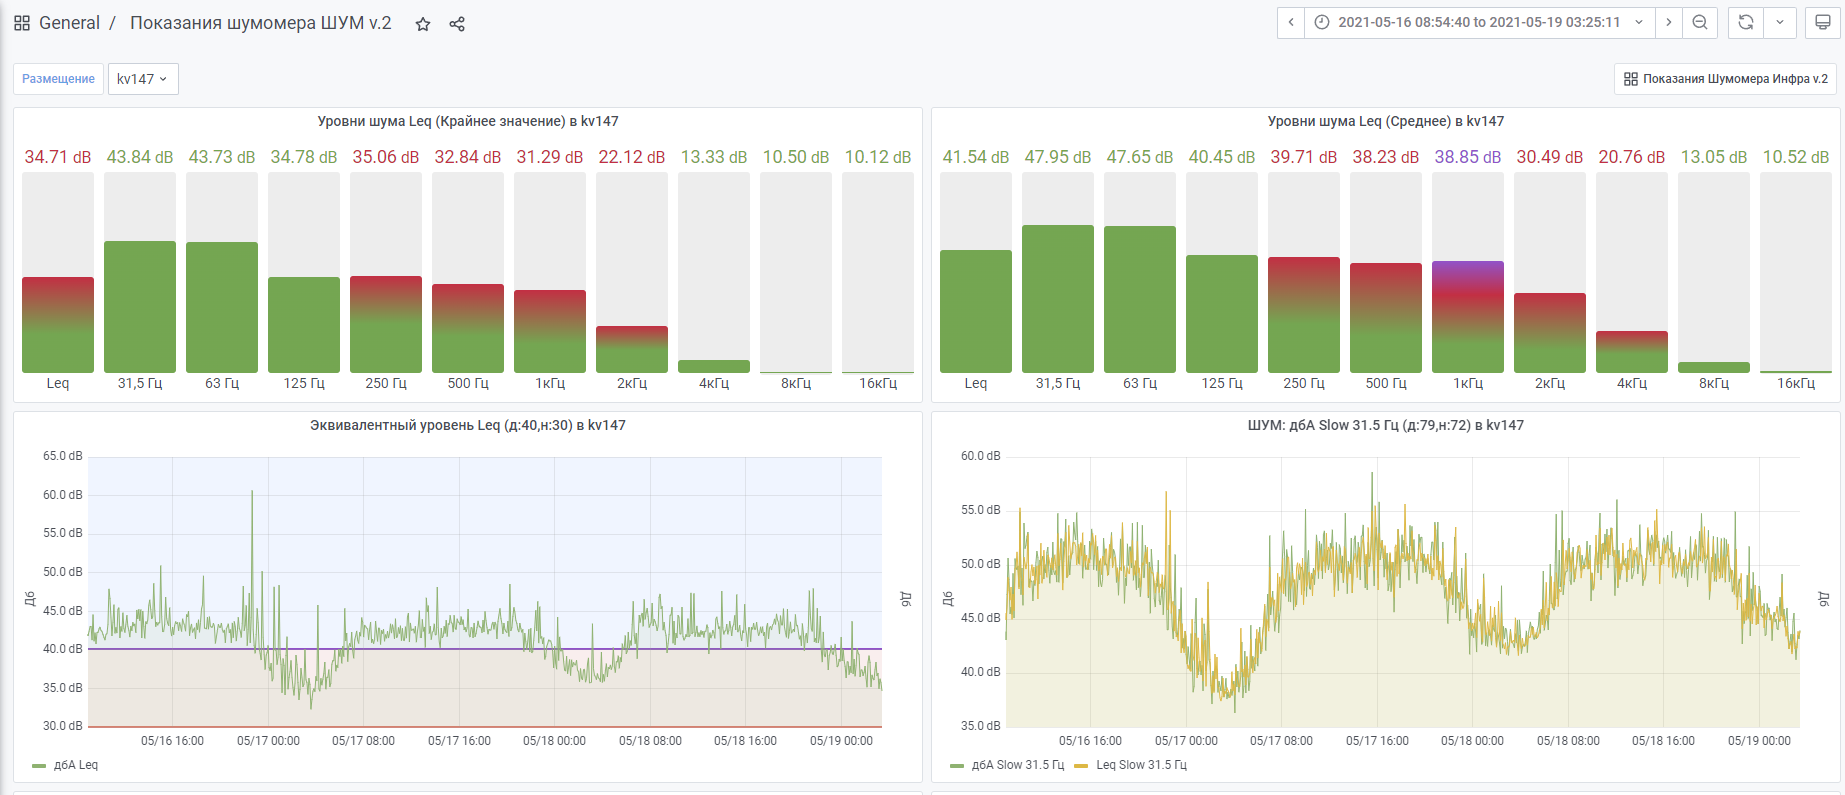The height and width of the screenshot is (795, 1845).
Task: Click the 47.95 dB value
Action: pyautogui.click(x=1058, y=157)
